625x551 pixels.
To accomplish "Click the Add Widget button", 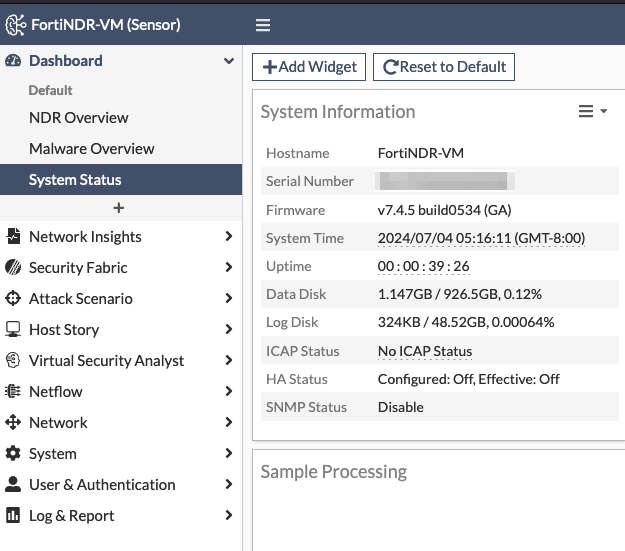I will point(310,67).
